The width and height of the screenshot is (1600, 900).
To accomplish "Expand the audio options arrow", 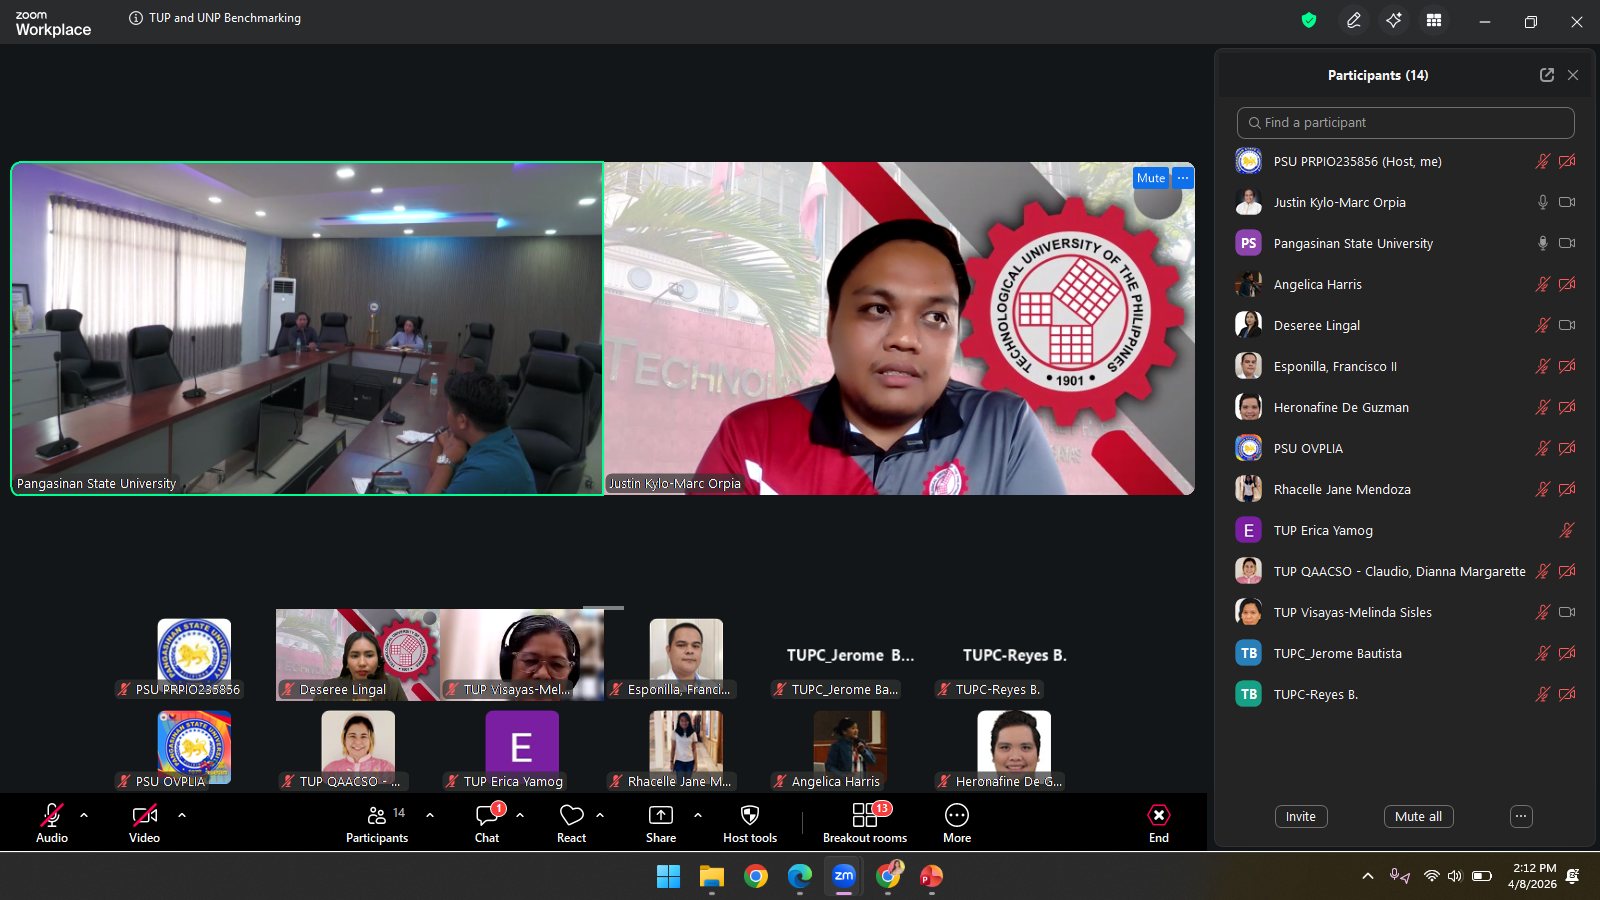I will pos(84,815).
